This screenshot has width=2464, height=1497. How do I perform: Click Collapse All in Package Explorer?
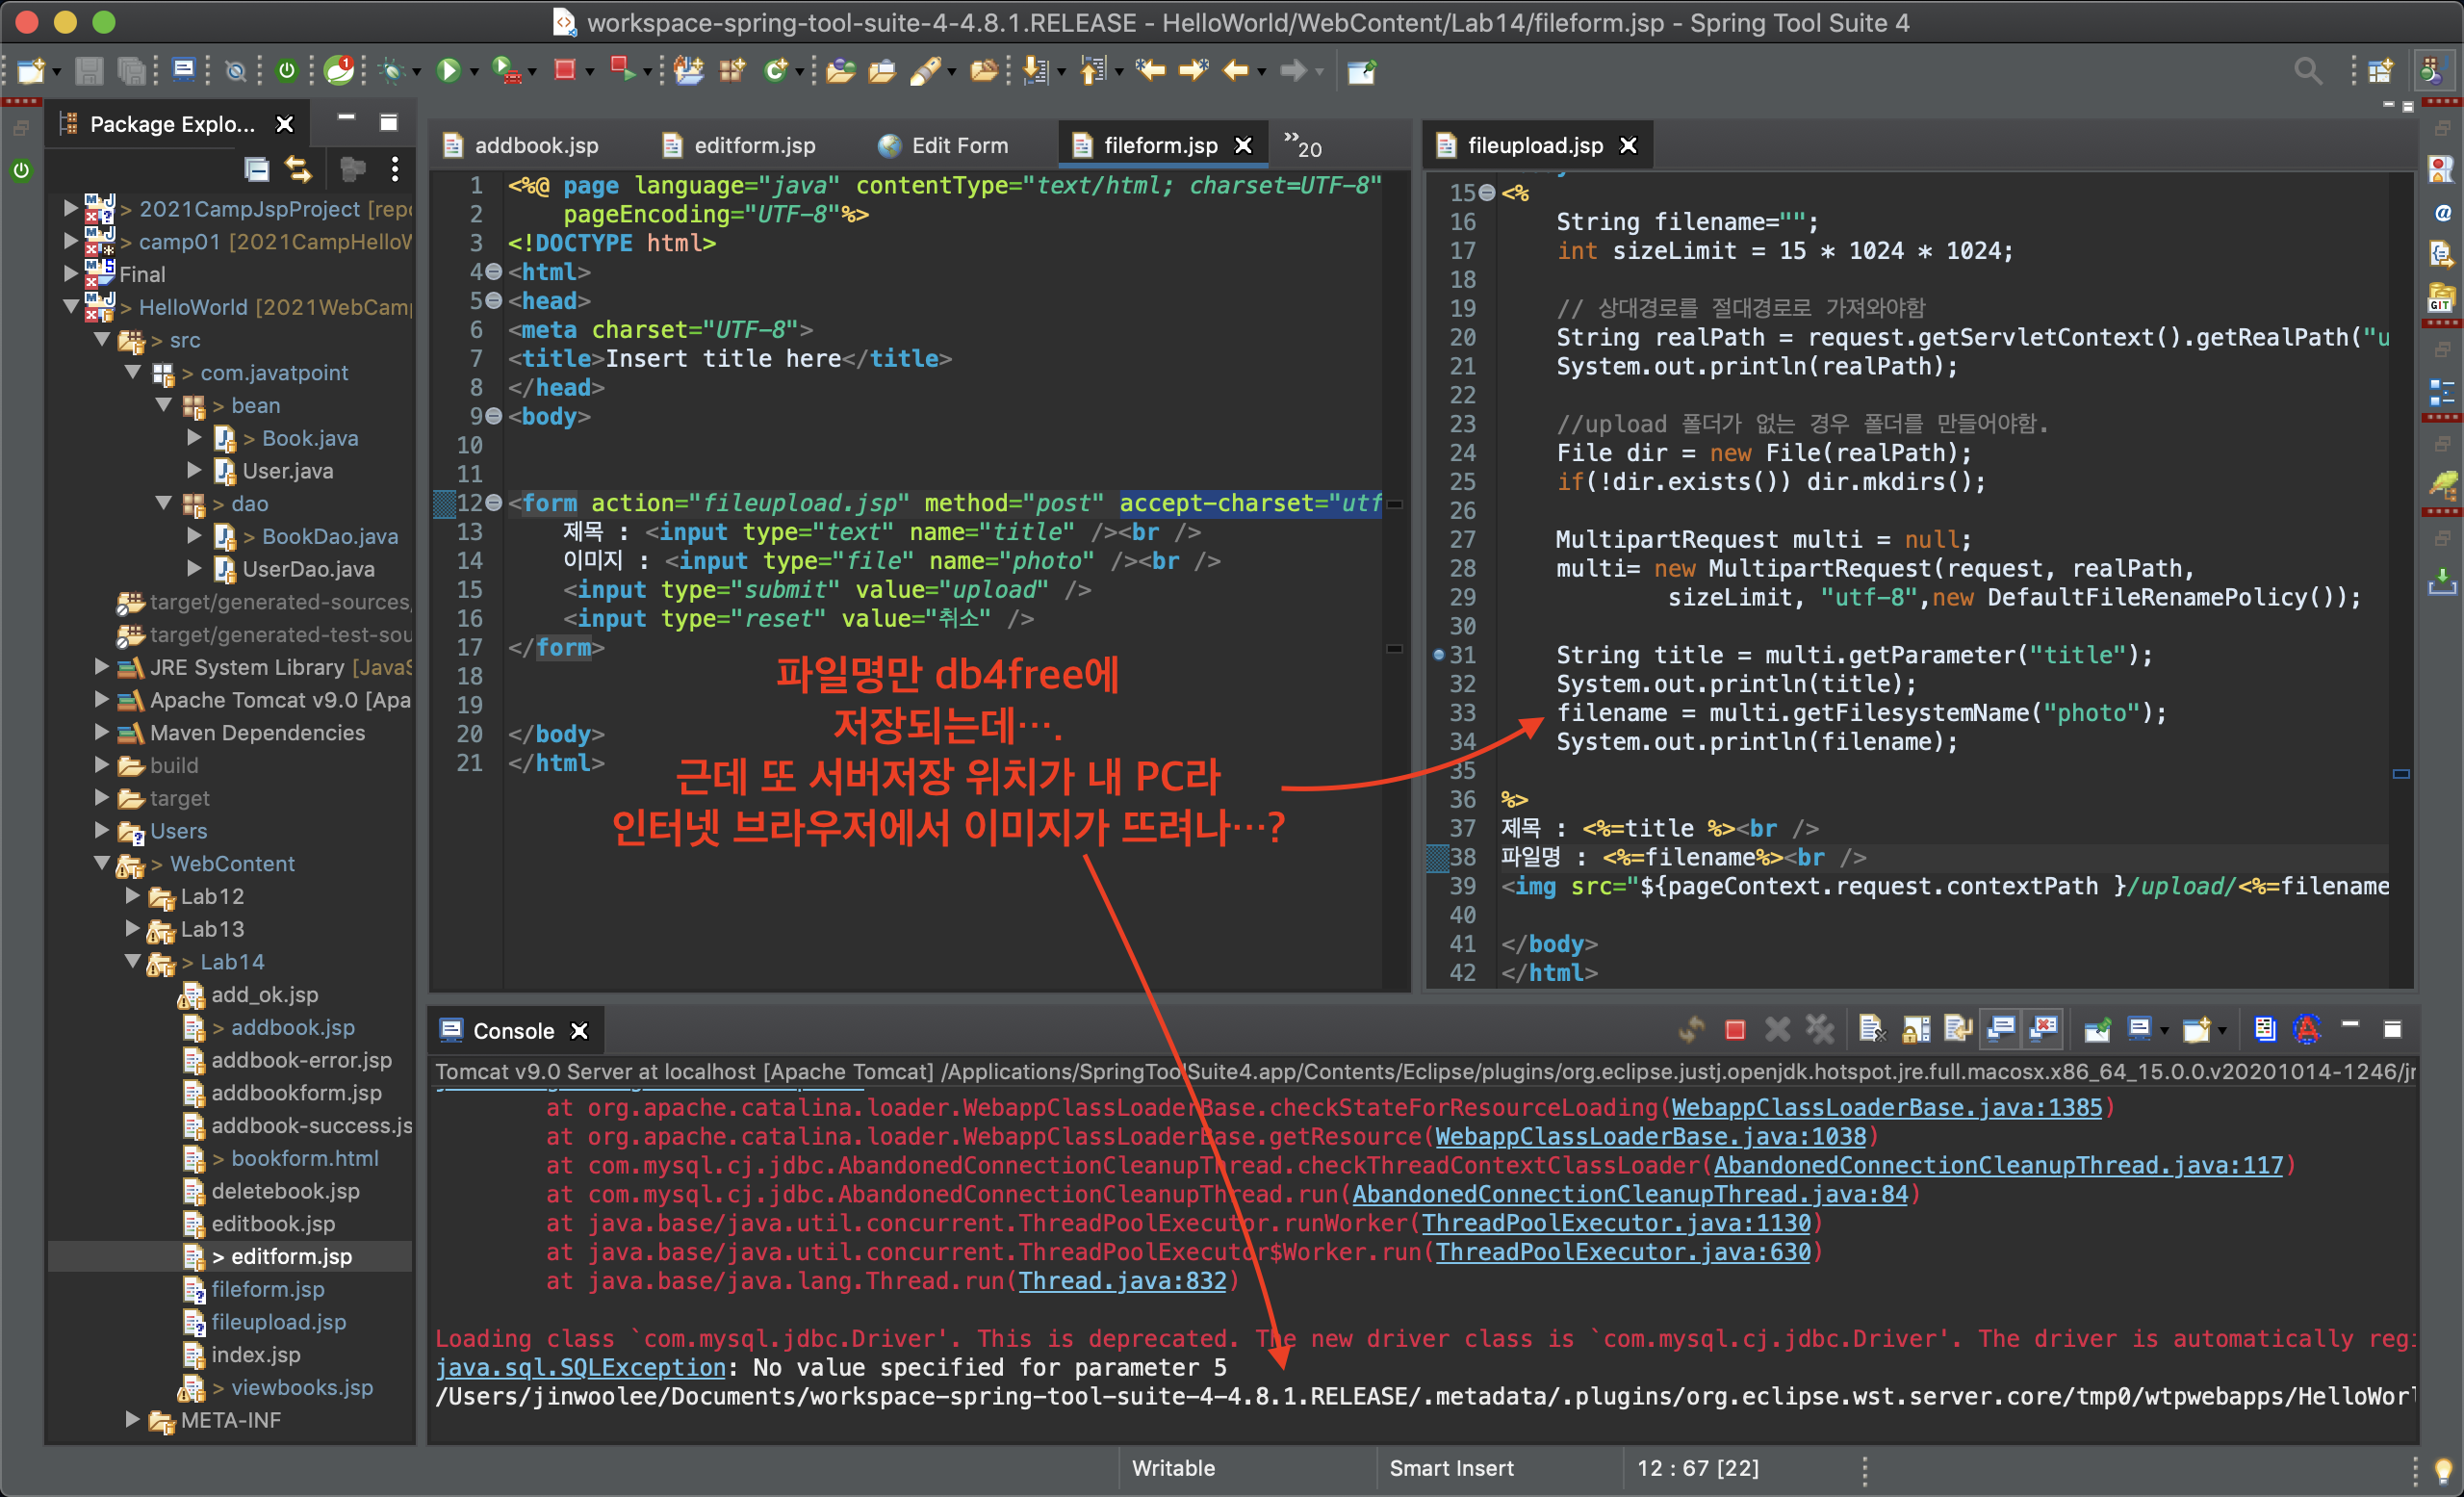click(257, 169)
